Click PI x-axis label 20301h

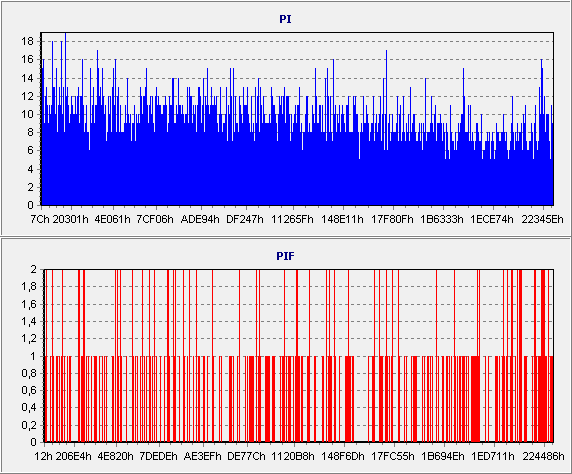(x=70, y=219)
